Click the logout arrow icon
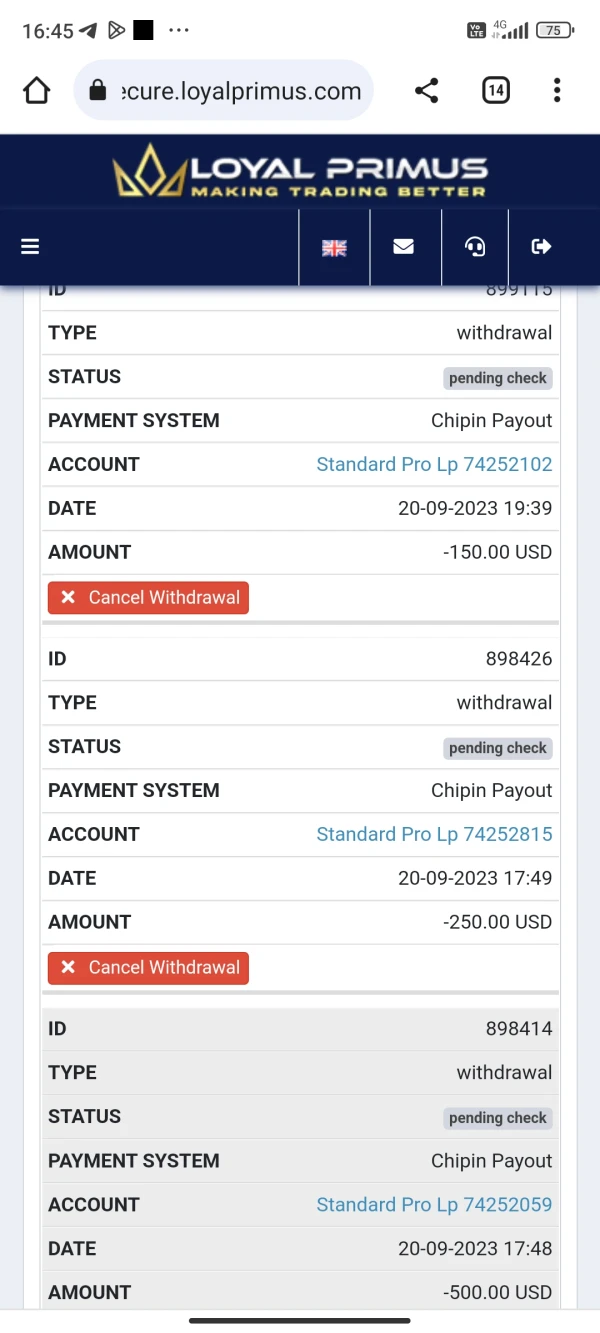This screenshot has width=600, height=1333. click(541, 246)
